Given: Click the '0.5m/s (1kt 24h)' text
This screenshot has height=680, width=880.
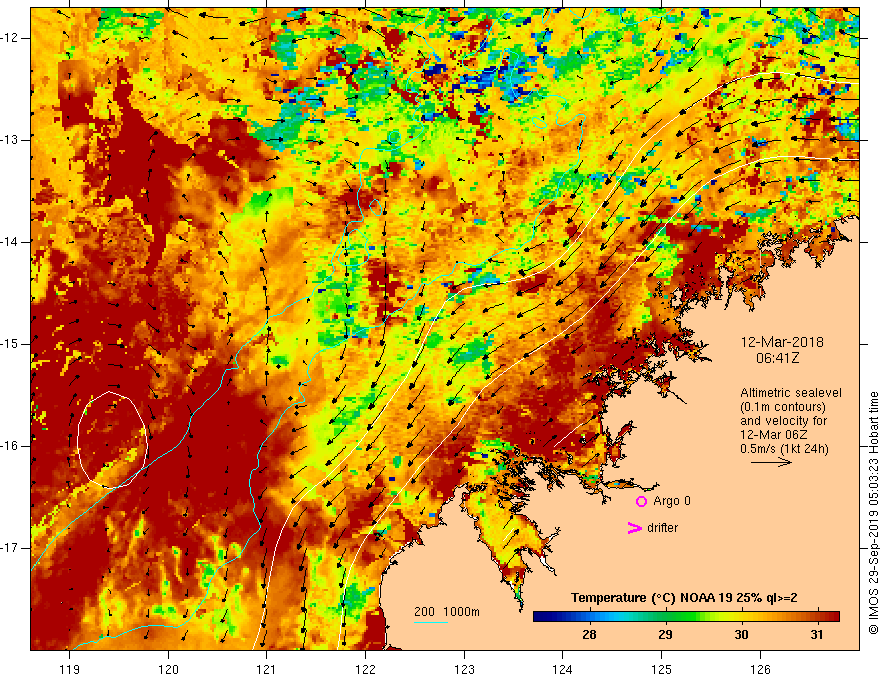Looking at the screenshot, I should click(x=784, y=449).
